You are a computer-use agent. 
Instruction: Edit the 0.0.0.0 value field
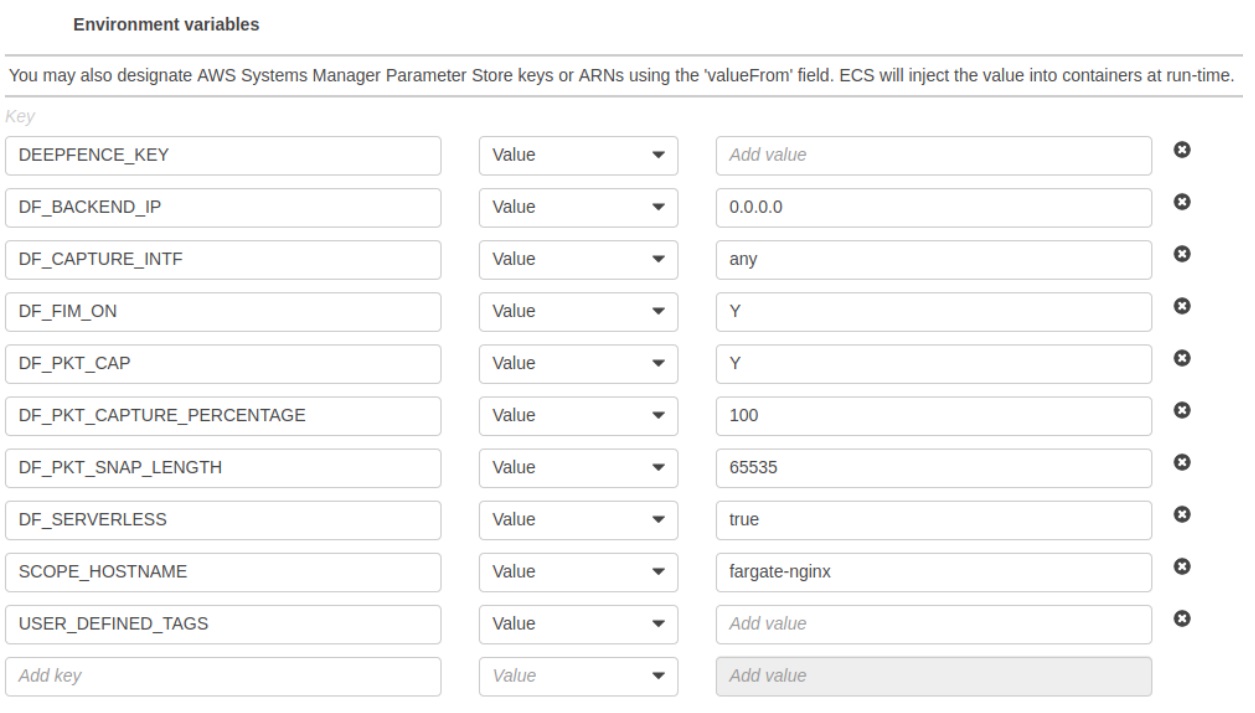coord(934,208)
